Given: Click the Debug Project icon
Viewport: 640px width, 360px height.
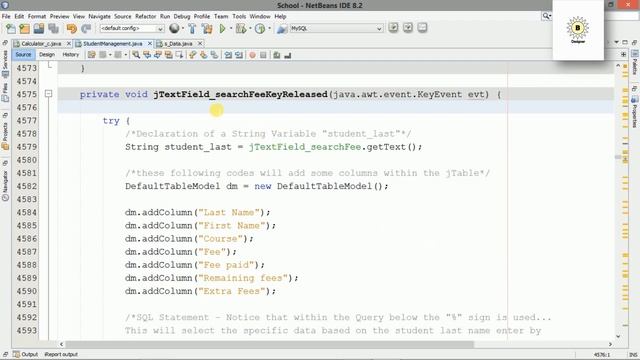Looking at the screenshot, I should click(241, 29).
